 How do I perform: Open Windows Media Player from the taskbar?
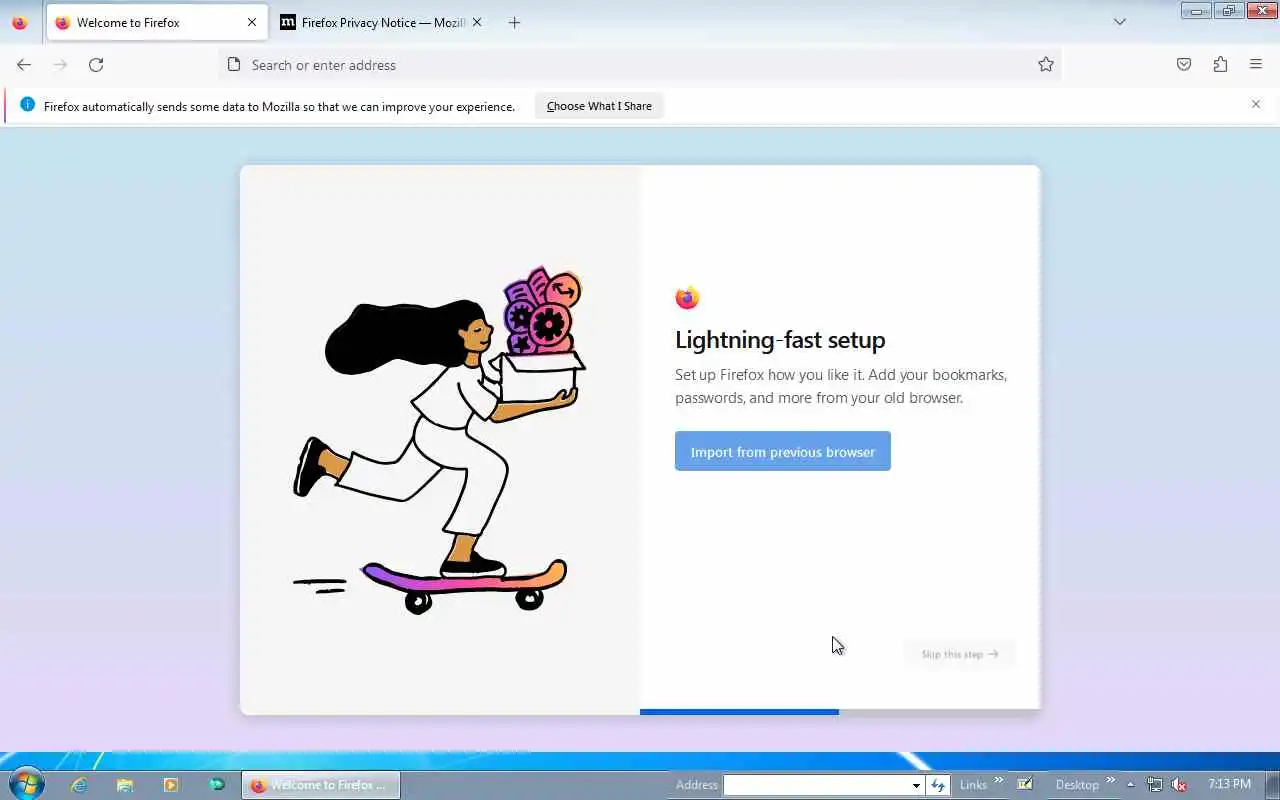point(170,785)
